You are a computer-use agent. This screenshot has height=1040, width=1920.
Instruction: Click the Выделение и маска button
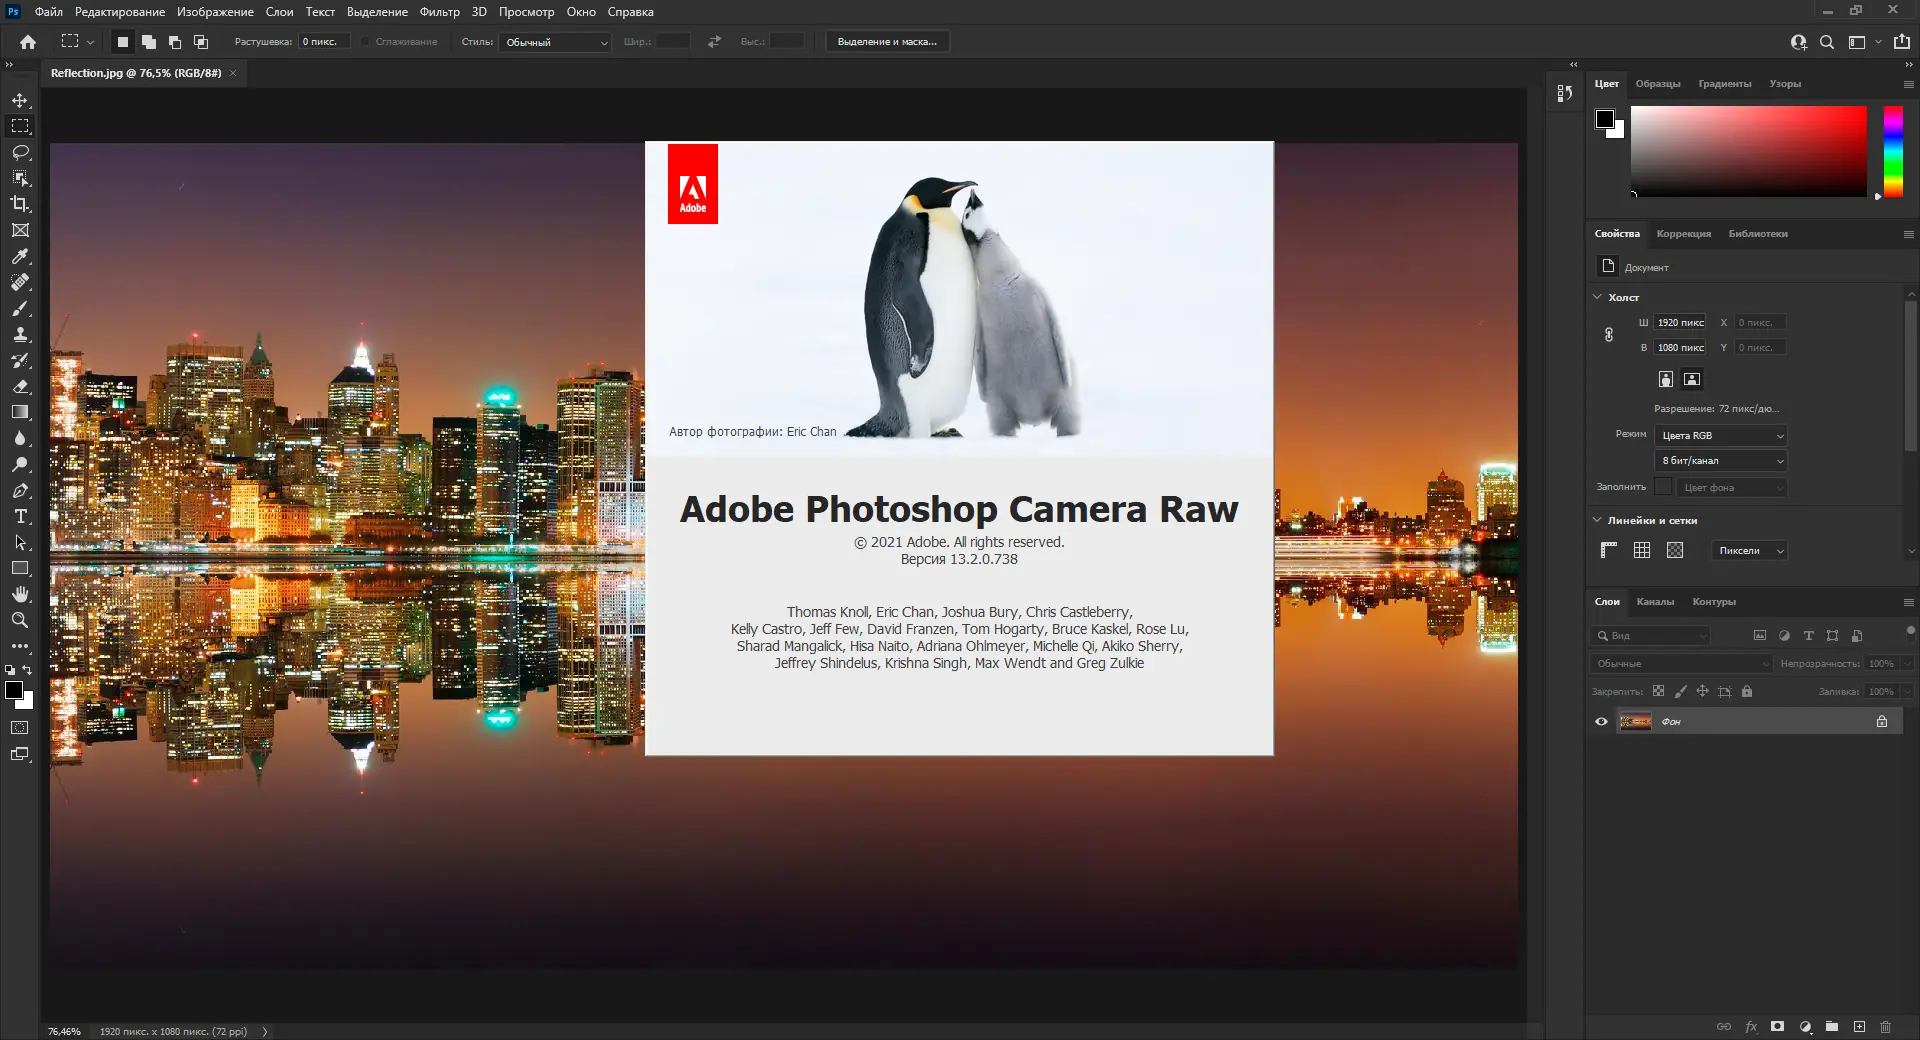887,42
